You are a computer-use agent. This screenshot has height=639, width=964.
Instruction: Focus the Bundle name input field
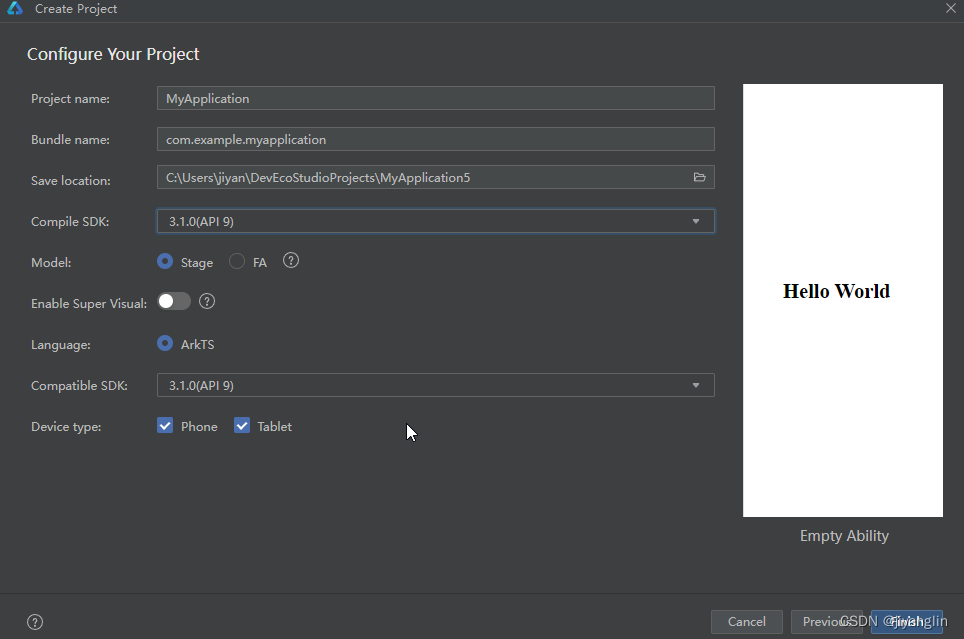(436, 139)
